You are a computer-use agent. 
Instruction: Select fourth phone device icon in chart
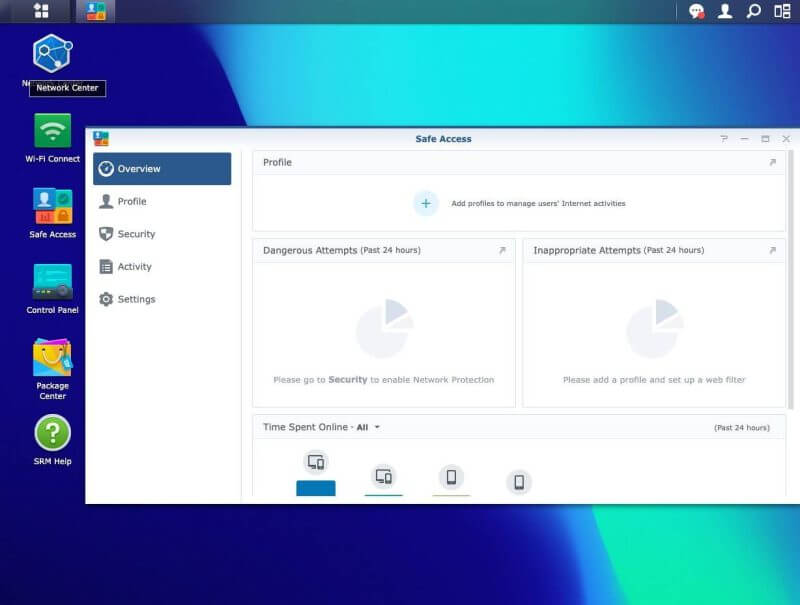click(519, 482)
